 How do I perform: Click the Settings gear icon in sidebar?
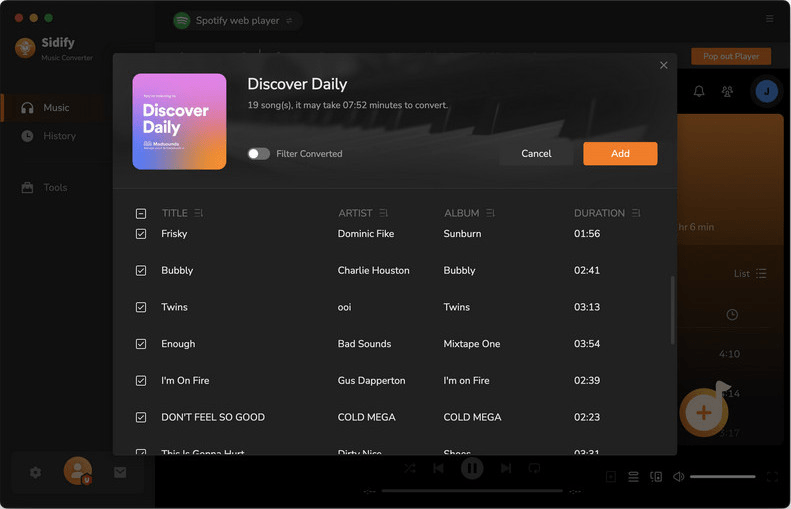click(36, 472)
